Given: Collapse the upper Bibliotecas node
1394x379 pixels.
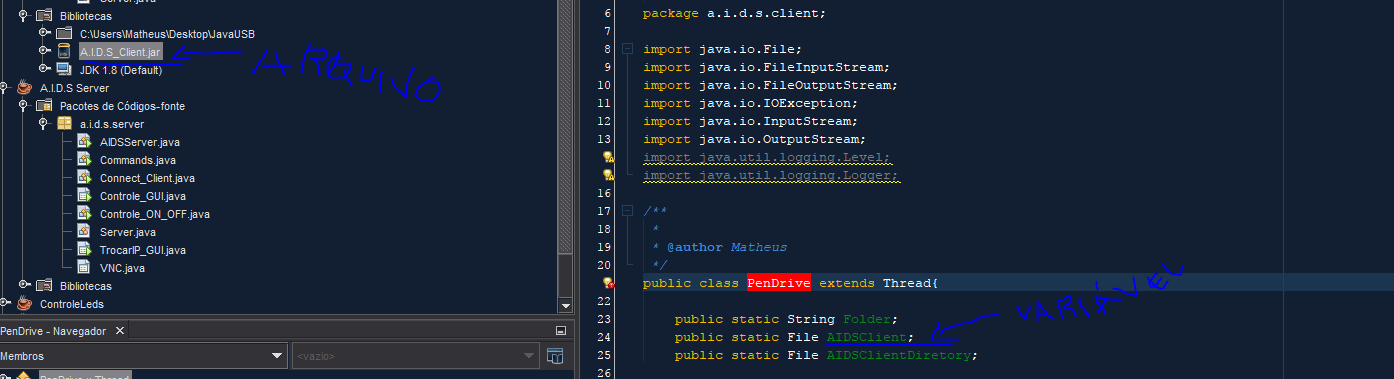Looking at the screenshot, I should point(24,15).
